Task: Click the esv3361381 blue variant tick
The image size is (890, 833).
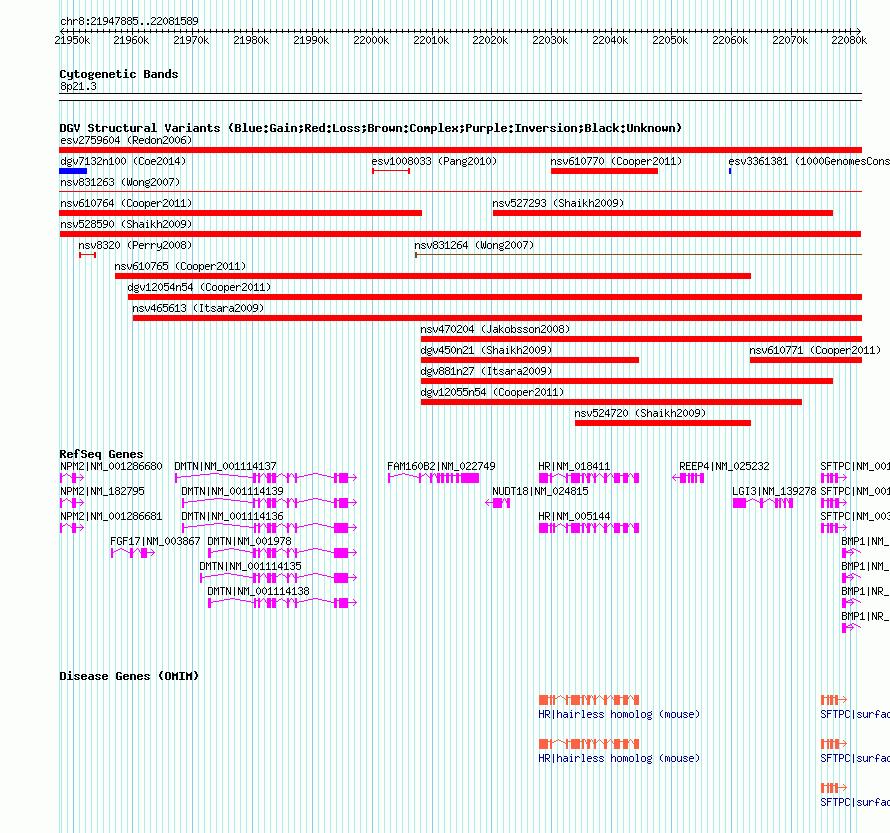Action: click(x=730, y=171)
